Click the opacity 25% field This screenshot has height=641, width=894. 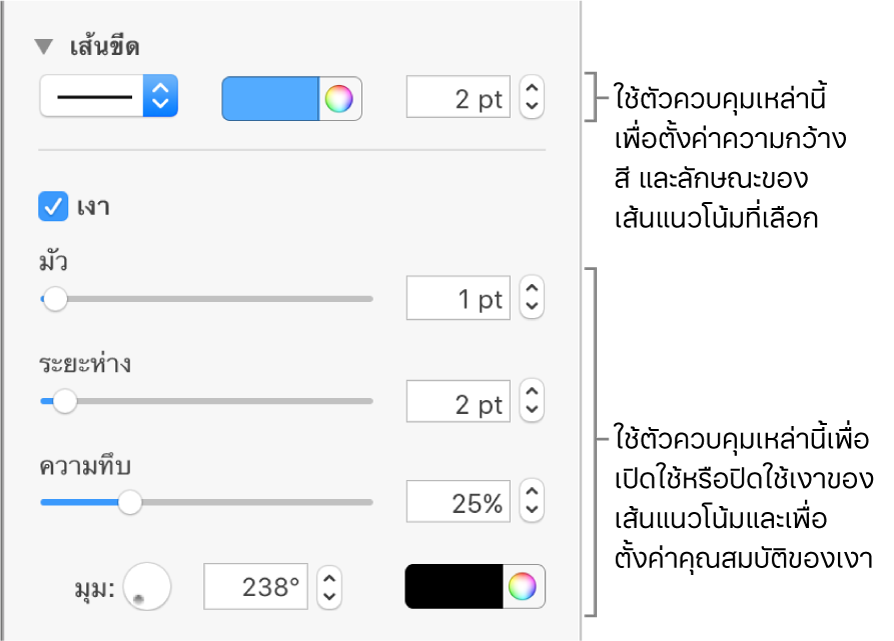(x=458, y=503)
